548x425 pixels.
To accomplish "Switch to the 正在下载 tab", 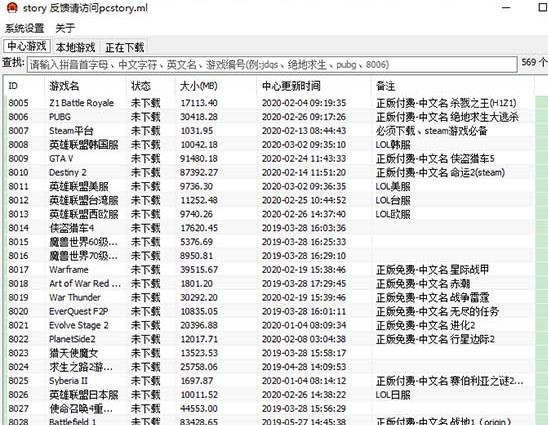I will pos(124,47).
